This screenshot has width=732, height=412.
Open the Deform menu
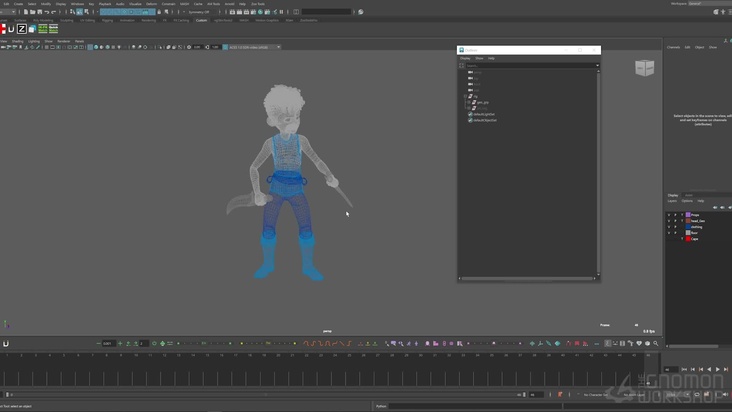pos(151,4)
